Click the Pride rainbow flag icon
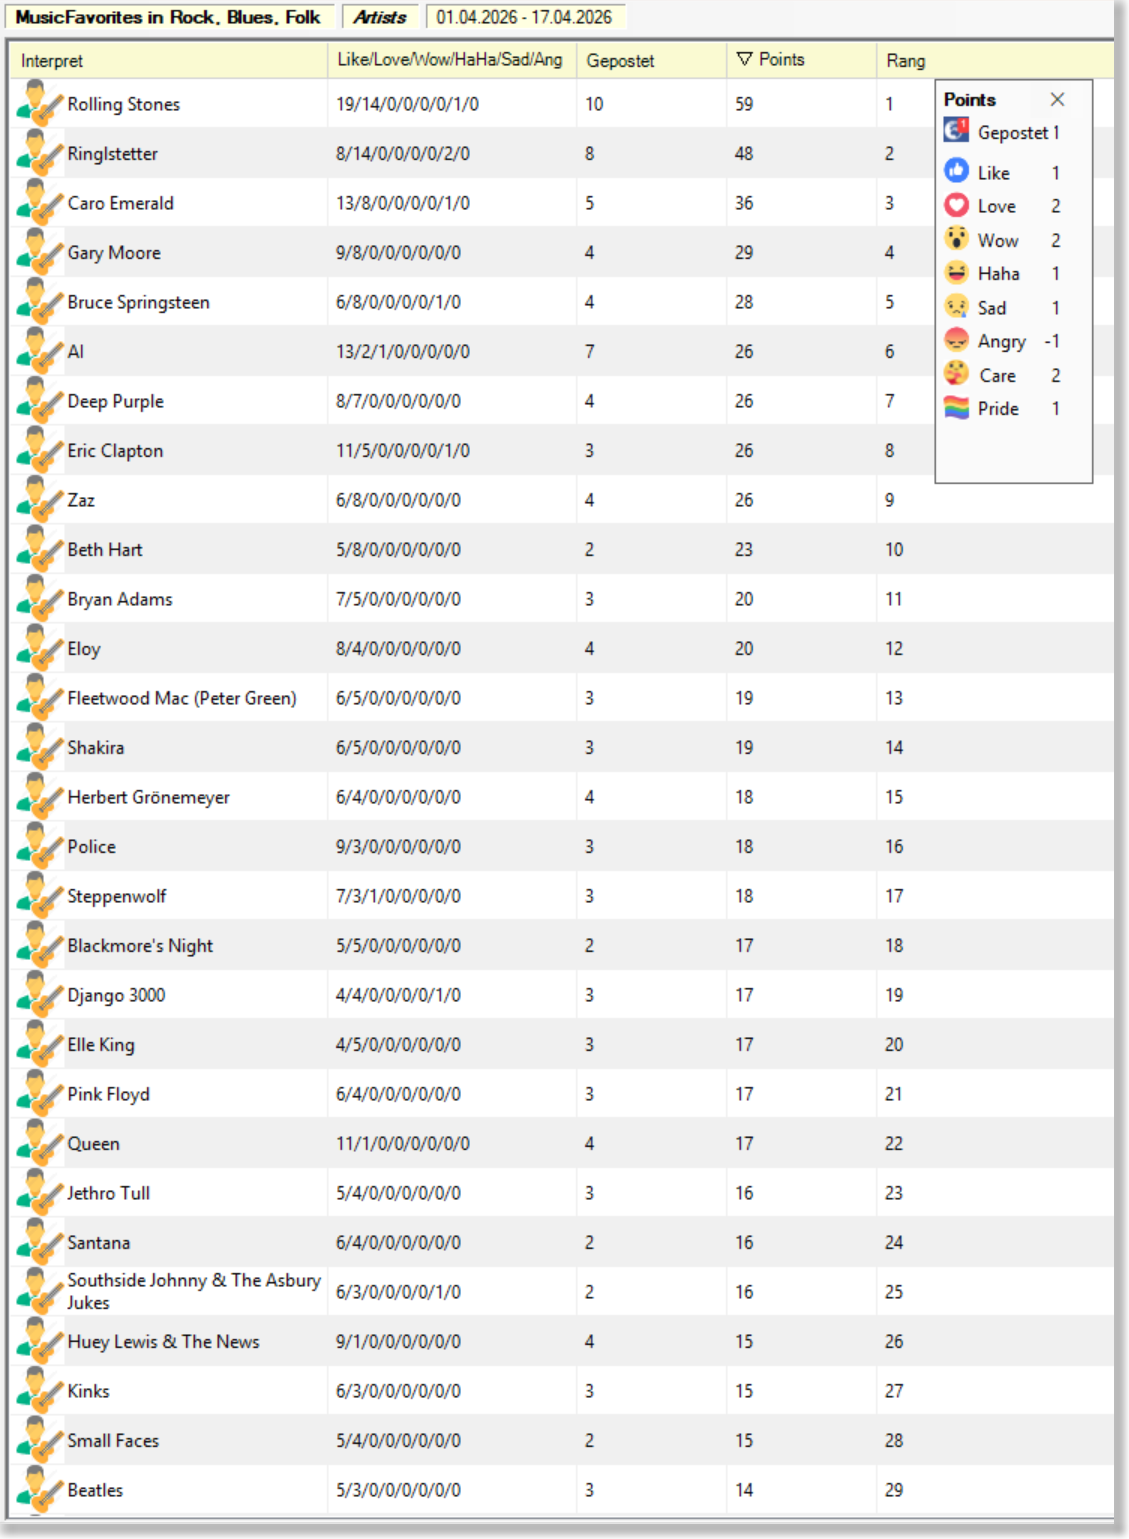This screenshot has width=1129, height=1539. 957,408
